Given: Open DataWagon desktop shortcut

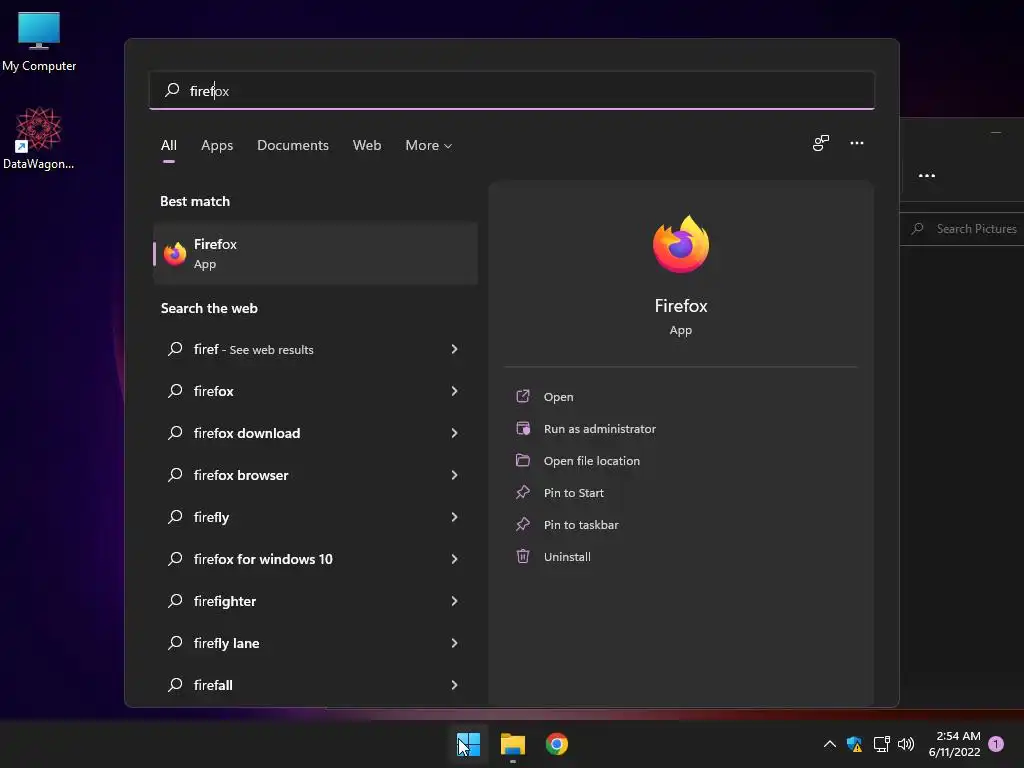Looking at the screenshot, I should pyautogui.click(x=39, y=138).
